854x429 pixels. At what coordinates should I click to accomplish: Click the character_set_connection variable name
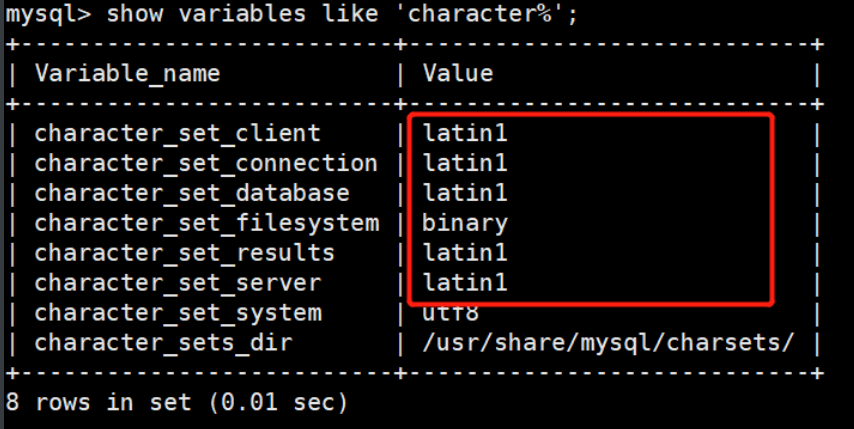[206, 163]
